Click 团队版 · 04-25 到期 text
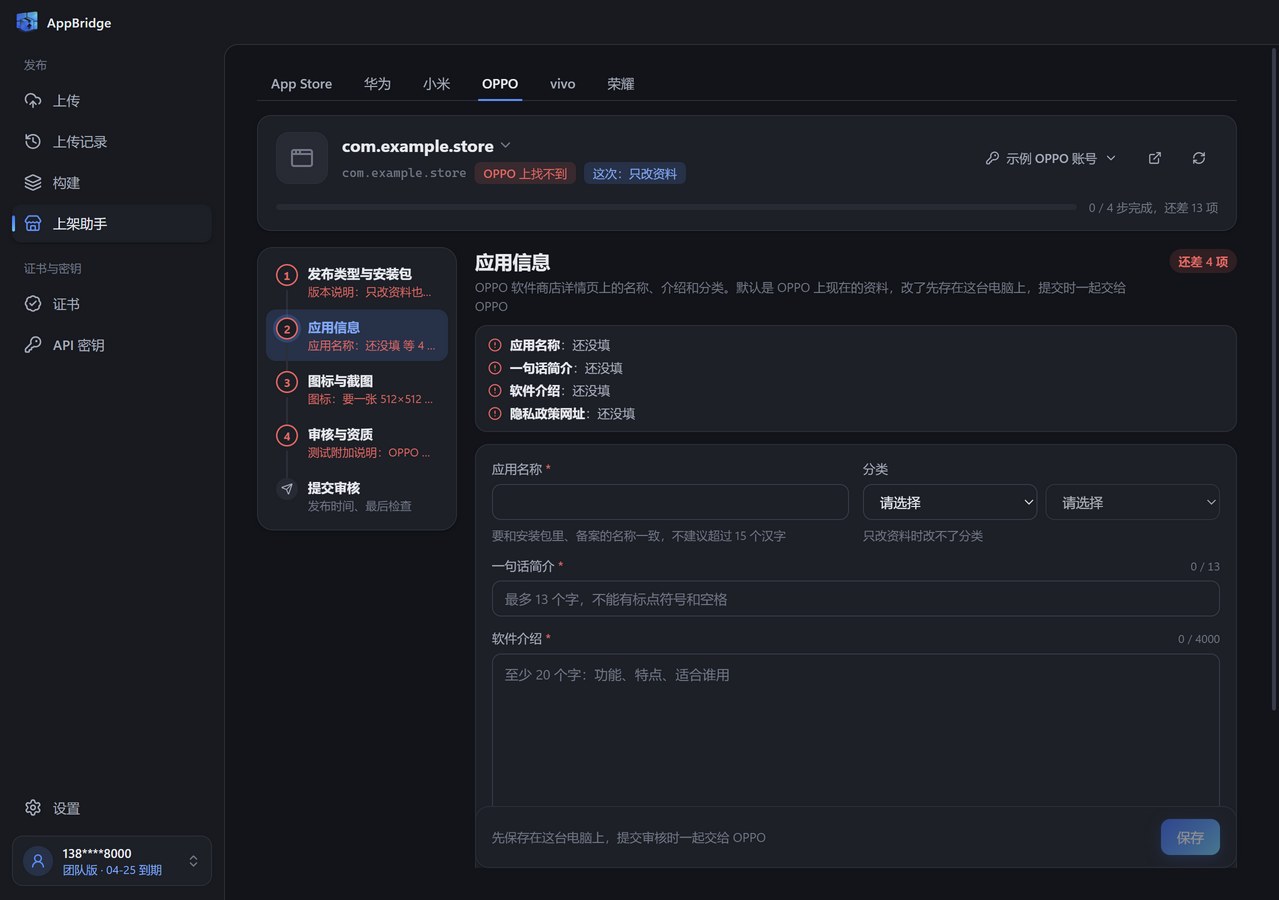 [112, 870]
